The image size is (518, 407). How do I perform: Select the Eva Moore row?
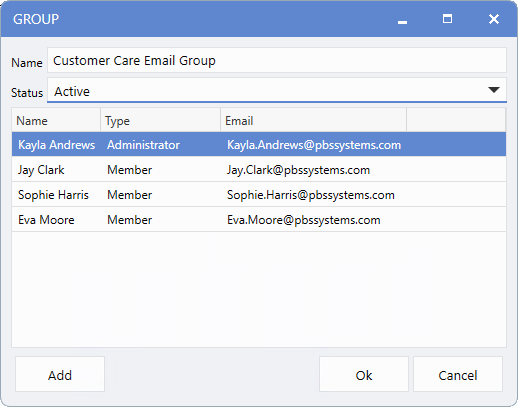[x=259, y=220]
